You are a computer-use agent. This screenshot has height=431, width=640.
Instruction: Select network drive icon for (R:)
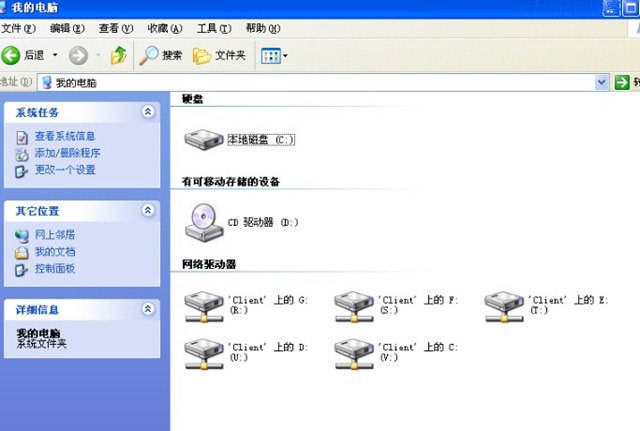[x=204, y=307]
